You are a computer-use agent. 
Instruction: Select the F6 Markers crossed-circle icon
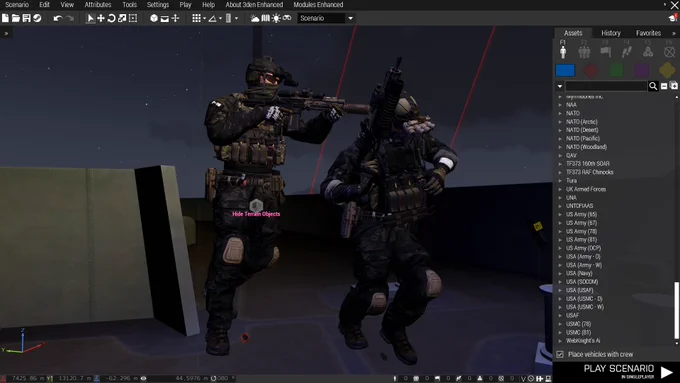point(669,52)
